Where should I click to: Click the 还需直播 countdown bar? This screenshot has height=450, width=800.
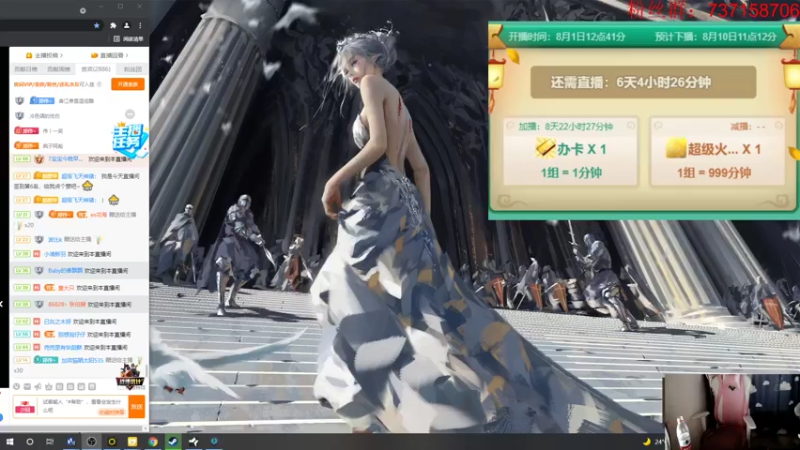[643, 82]
